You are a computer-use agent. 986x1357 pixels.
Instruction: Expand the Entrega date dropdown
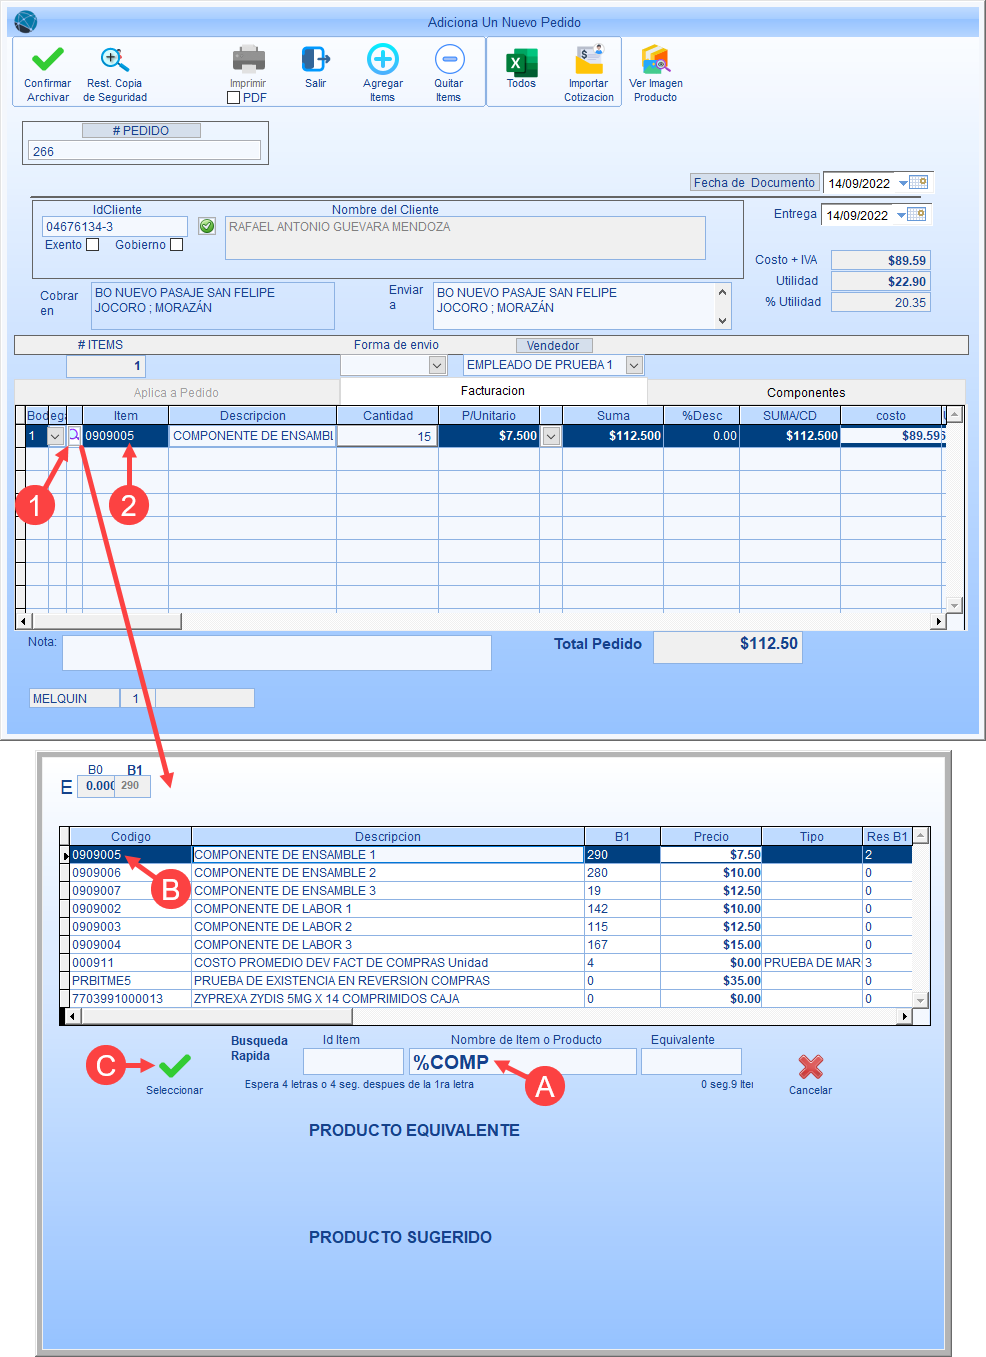[x=901, y=215]
